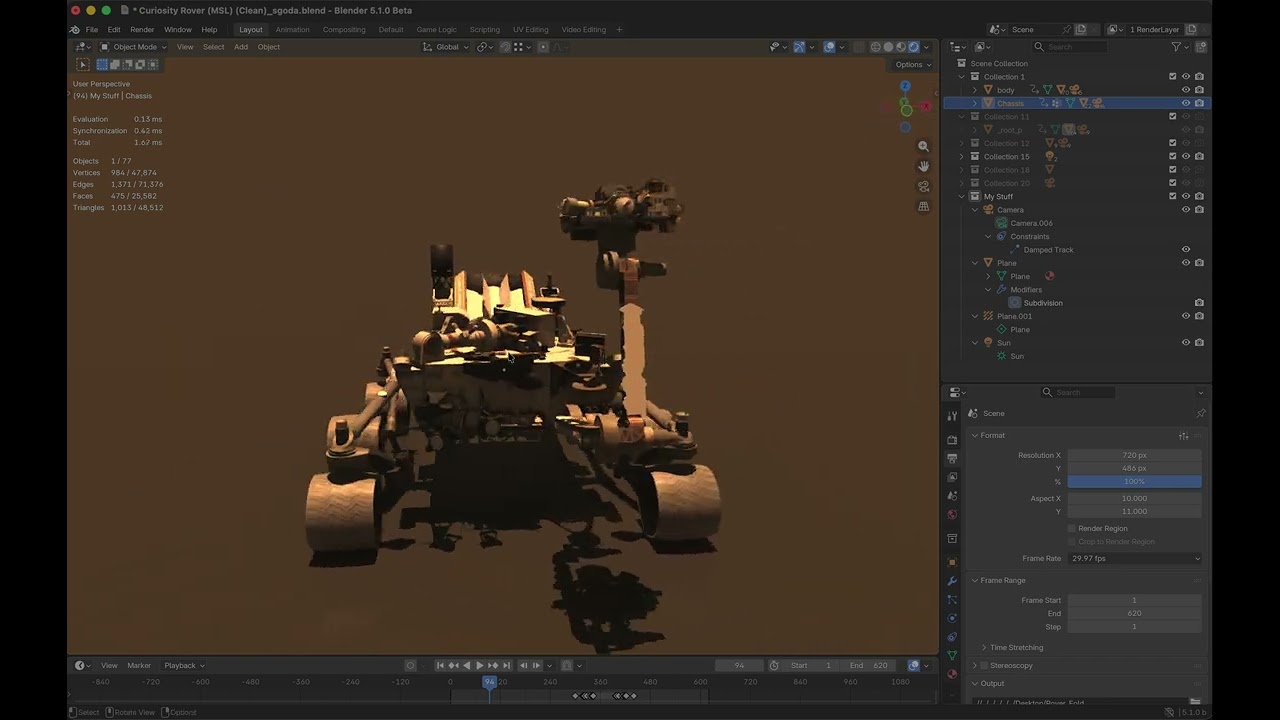Toggle Stereoscopy checkbox

pos(984,665)
